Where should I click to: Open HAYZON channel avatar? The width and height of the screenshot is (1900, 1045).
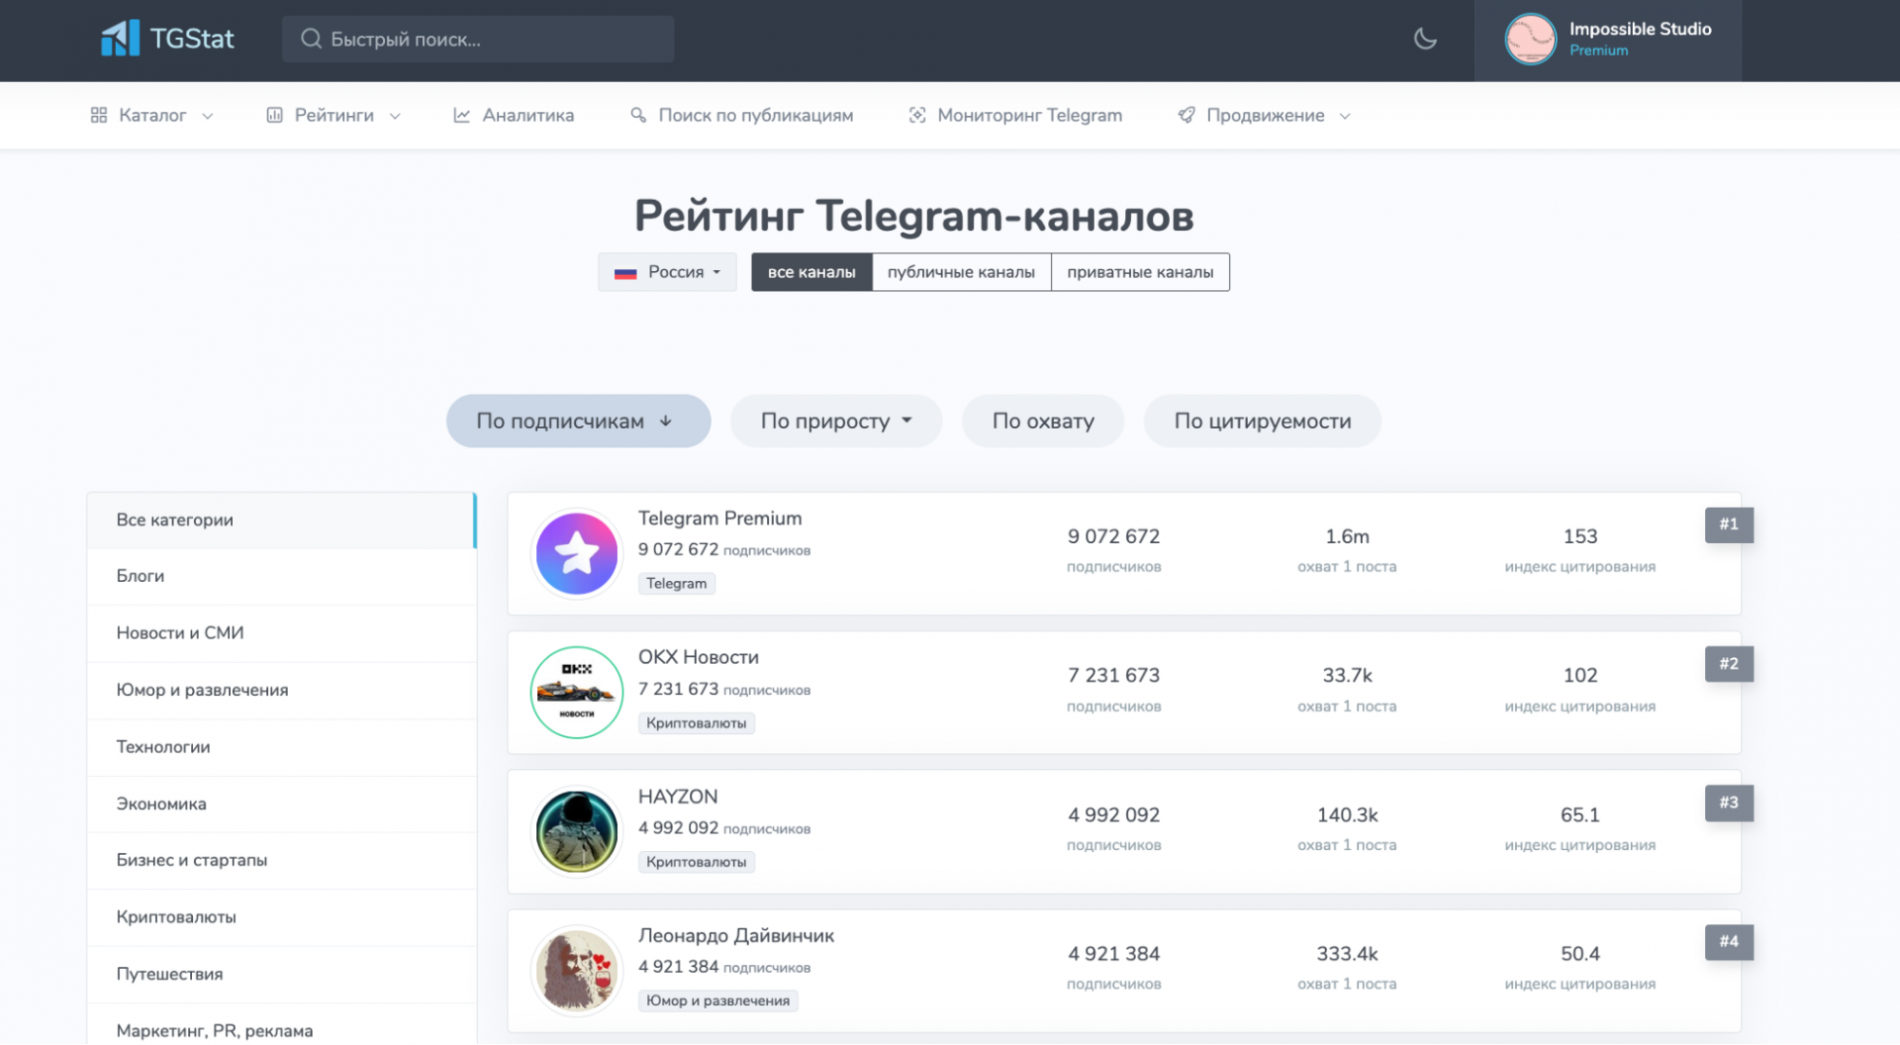tap(576, 831)
